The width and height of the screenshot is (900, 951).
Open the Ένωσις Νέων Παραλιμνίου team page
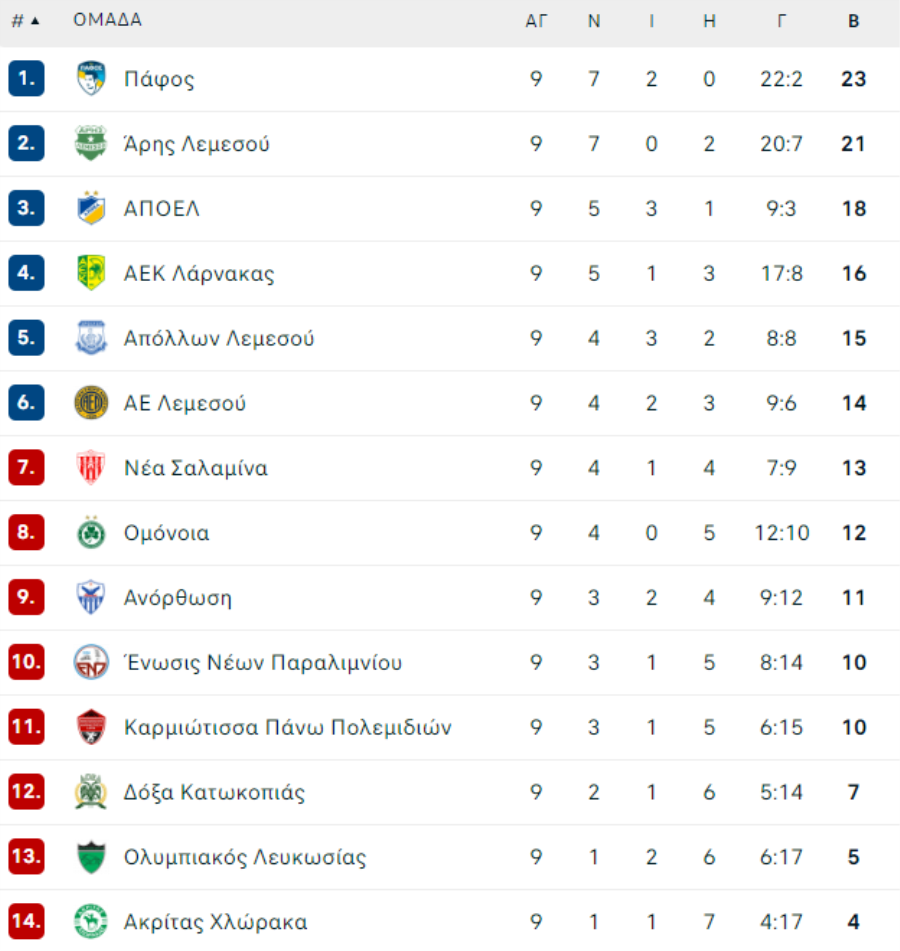coord(263,662)
